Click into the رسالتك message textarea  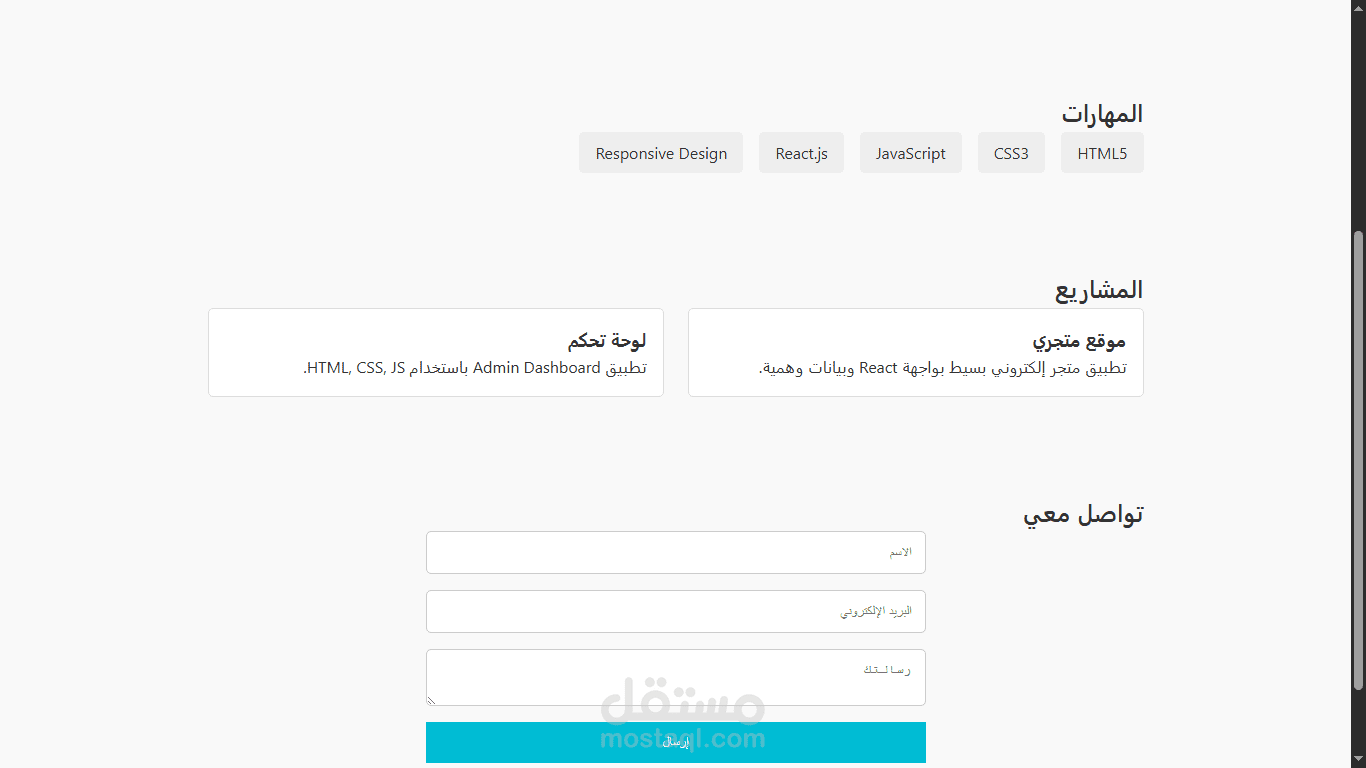676,677
